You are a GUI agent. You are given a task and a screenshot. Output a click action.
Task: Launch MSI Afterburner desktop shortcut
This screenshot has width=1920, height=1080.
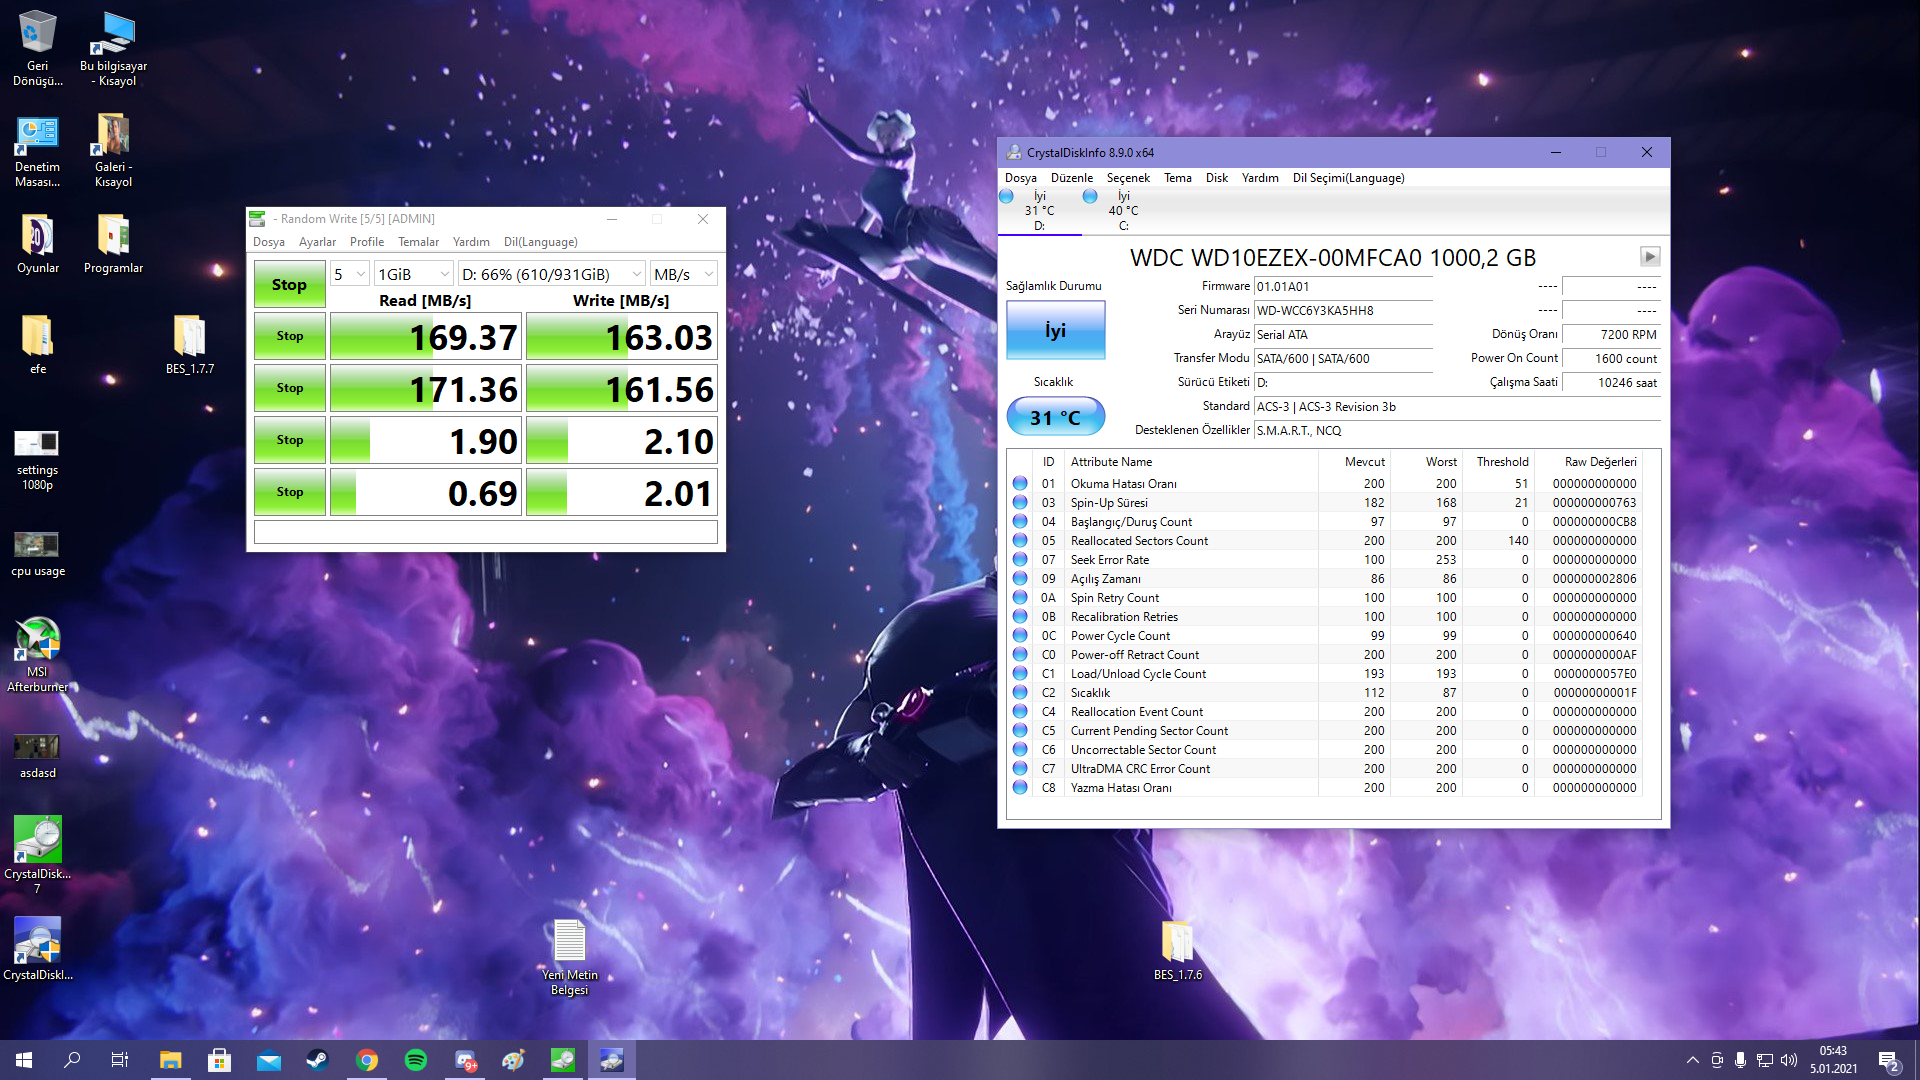(37, 655)
